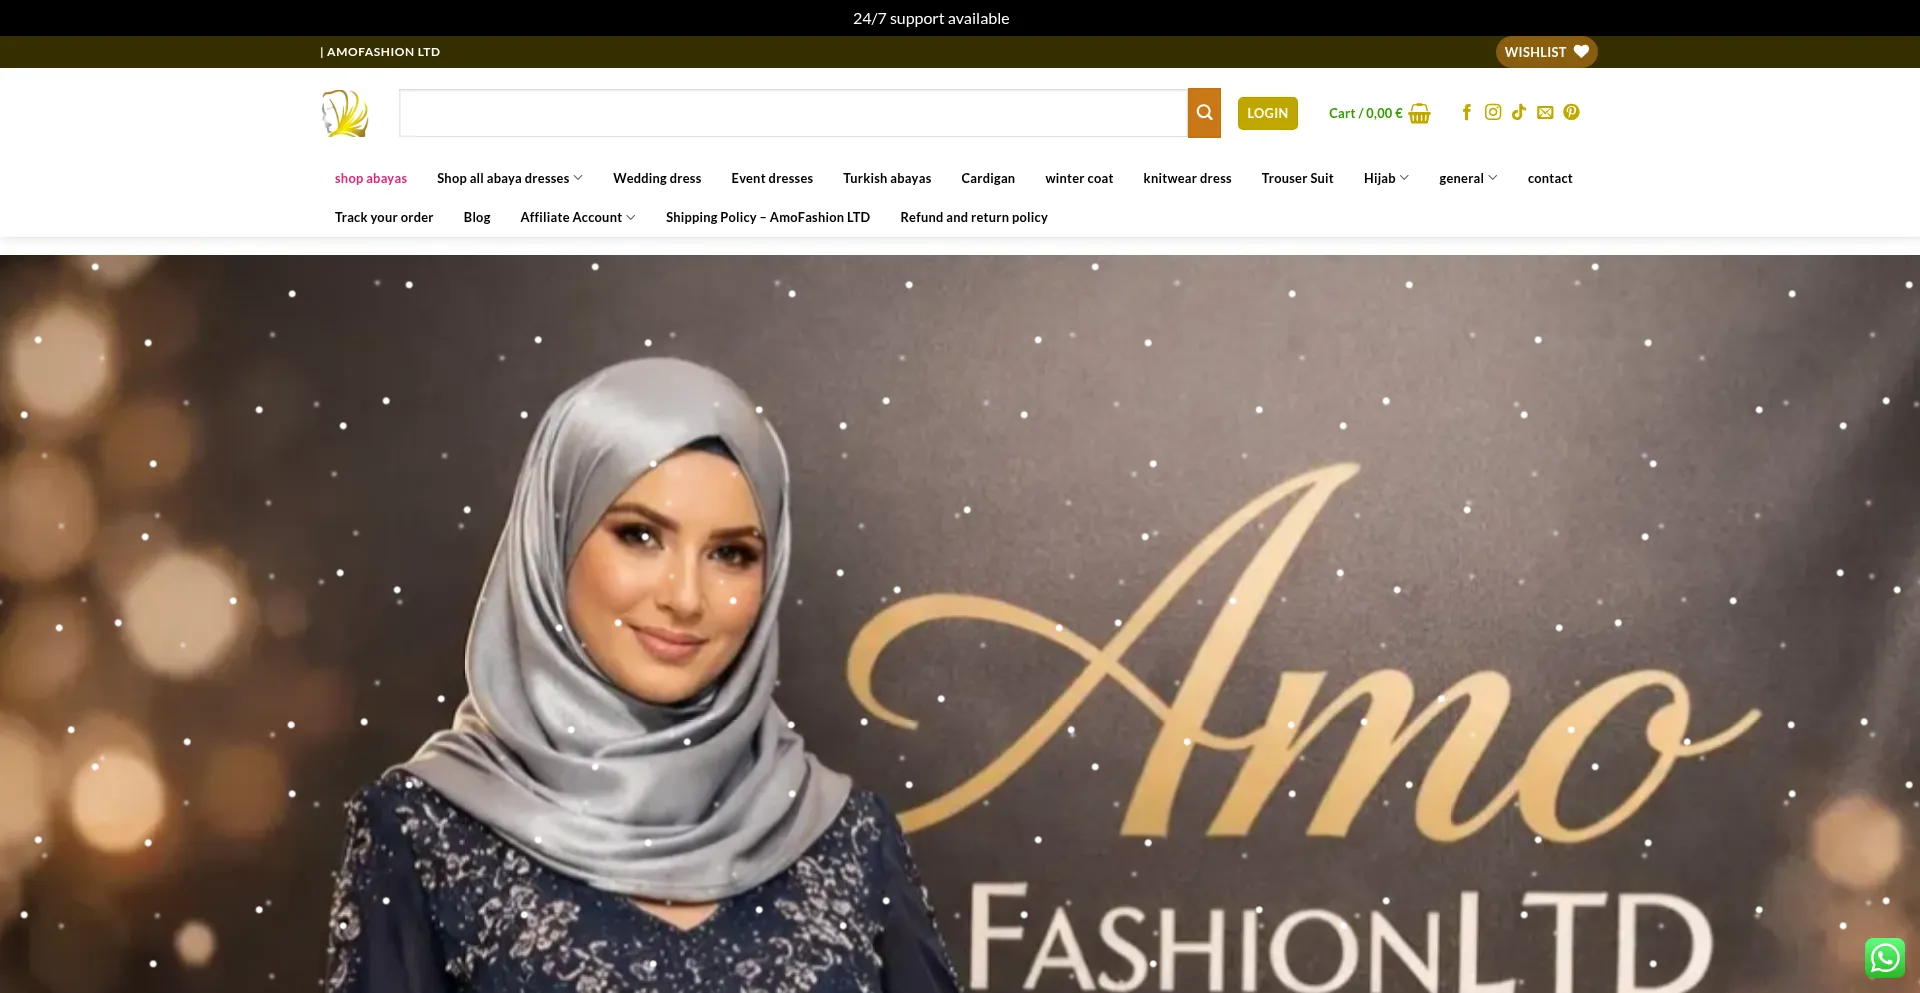Click the LOGIN button
The height and width of the screenshot is (993, 1920).
[1267, 113]
